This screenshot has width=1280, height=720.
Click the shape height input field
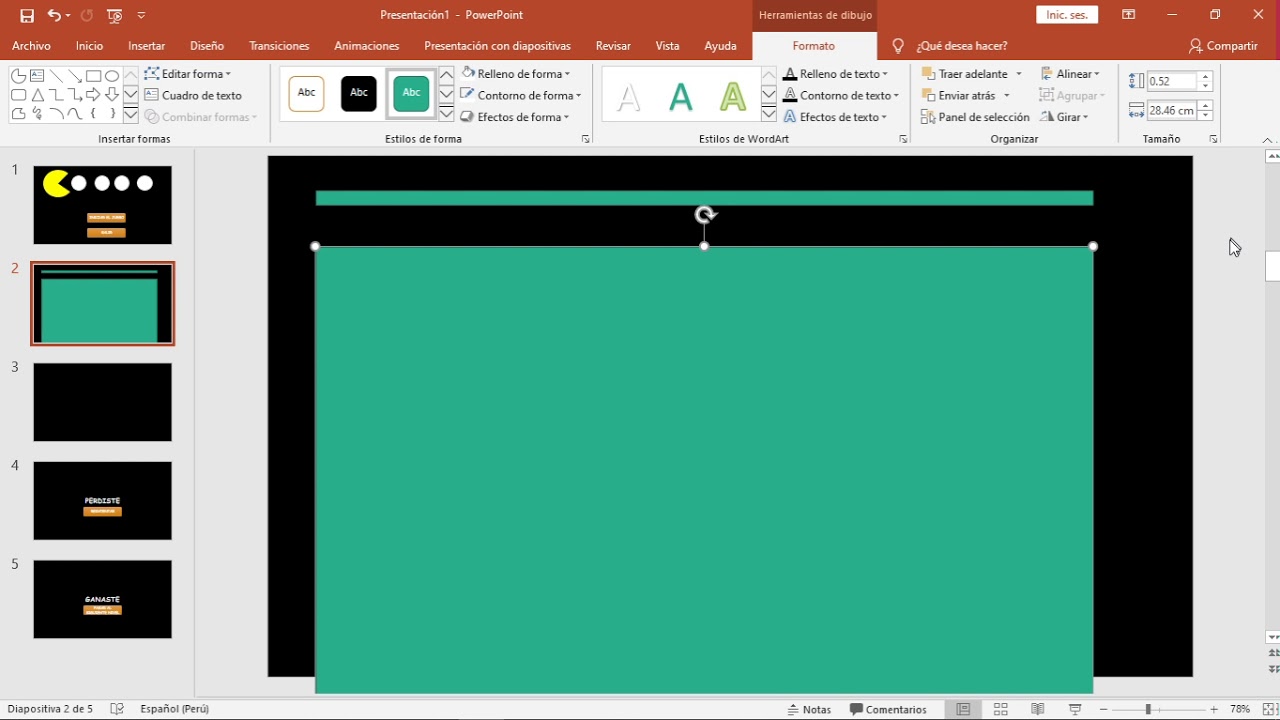pyautogui.click(x=1172, y=81)
